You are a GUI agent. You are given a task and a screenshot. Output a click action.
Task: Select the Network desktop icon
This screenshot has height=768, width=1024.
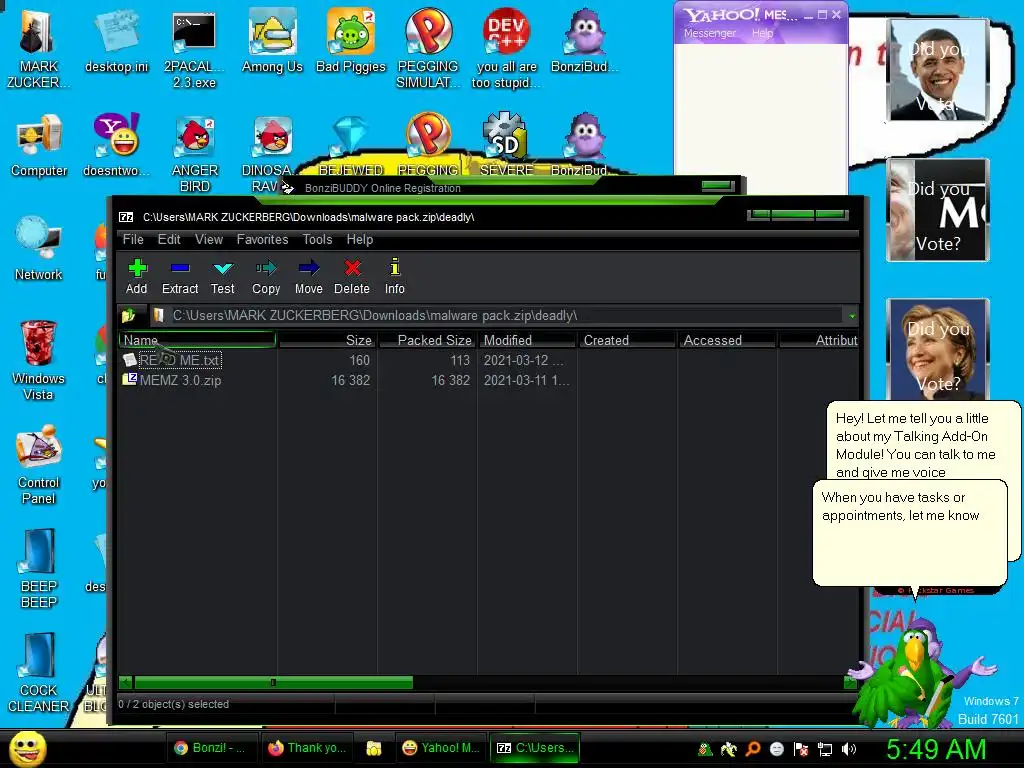coord(39,249)
